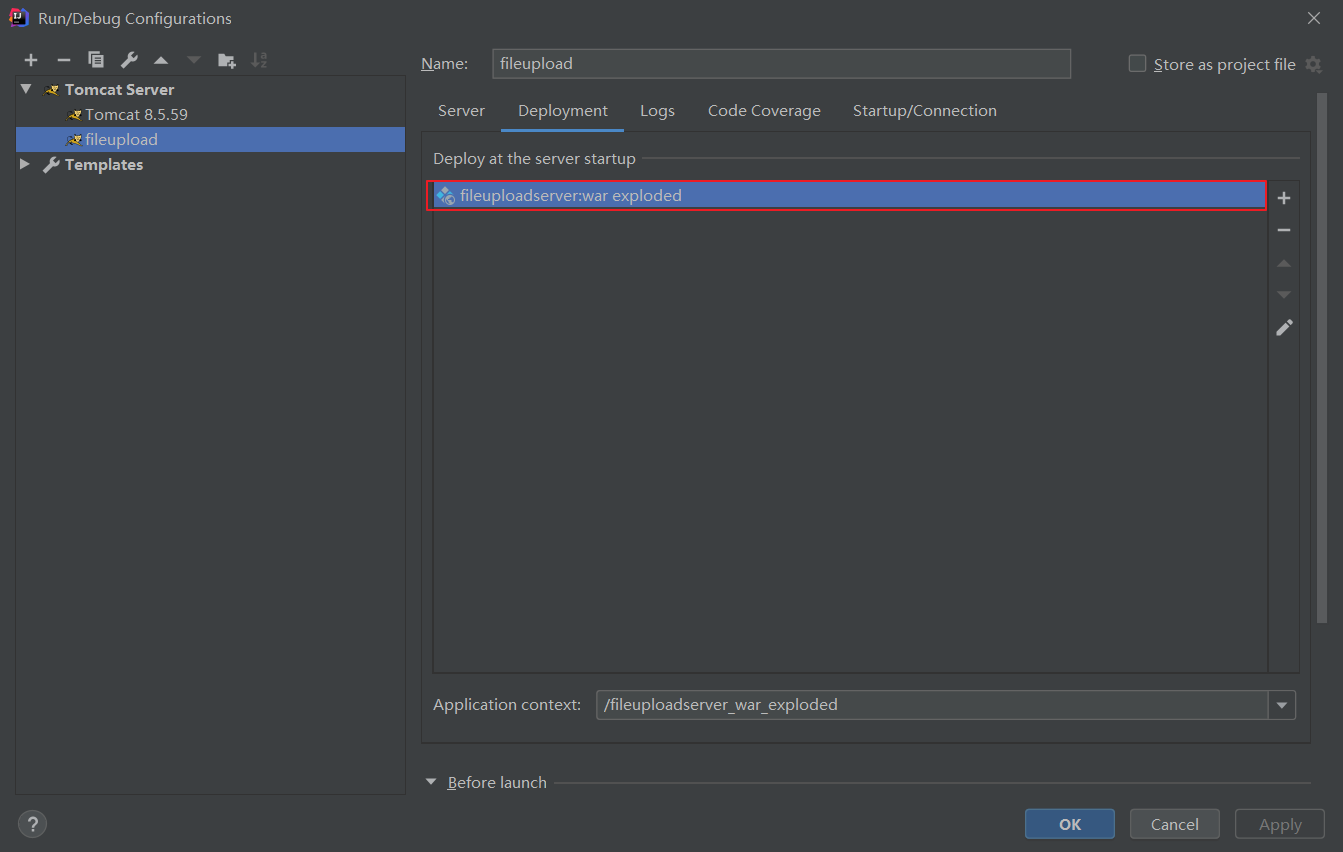The height and width of the screenshot is (852, 1343).
Task: Open the Startup/Connection tab
Action: pos(925,111)
